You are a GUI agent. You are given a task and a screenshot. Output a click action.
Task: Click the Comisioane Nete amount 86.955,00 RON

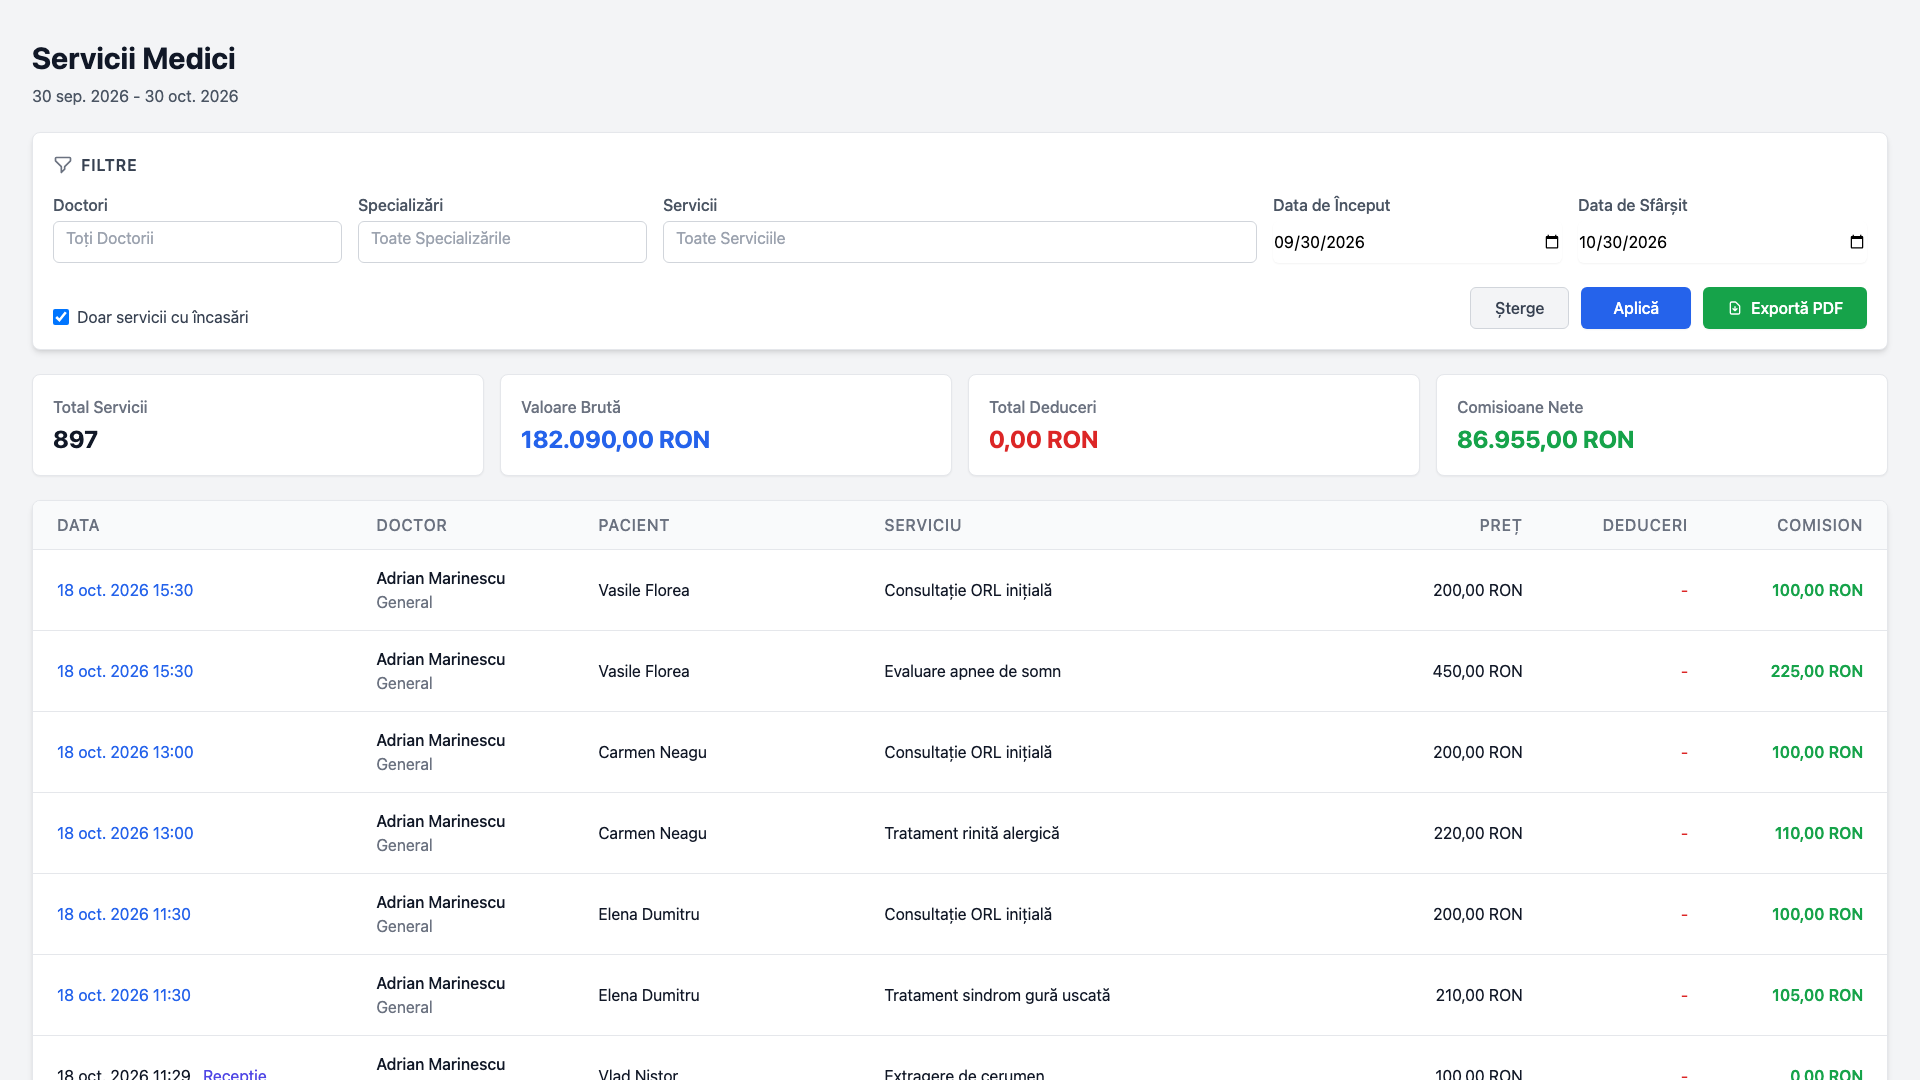(1545, 440)
